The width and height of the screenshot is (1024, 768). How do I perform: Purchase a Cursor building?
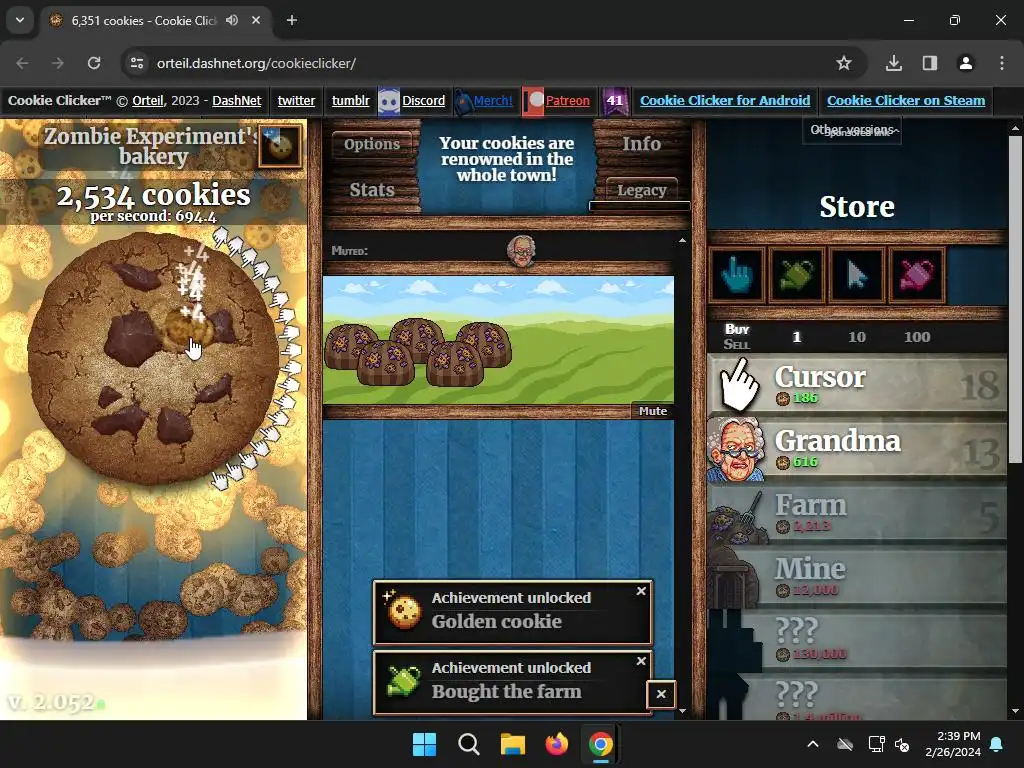tap(857, 385)
